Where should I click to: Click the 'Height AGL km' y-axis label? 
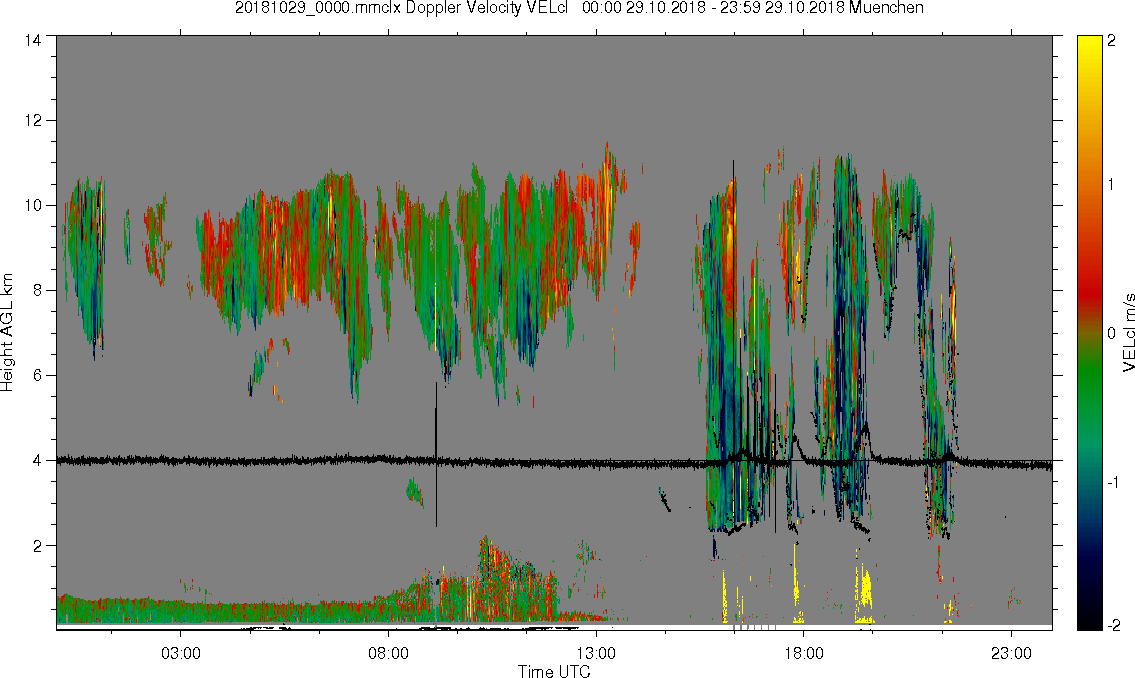click(7, 332)
